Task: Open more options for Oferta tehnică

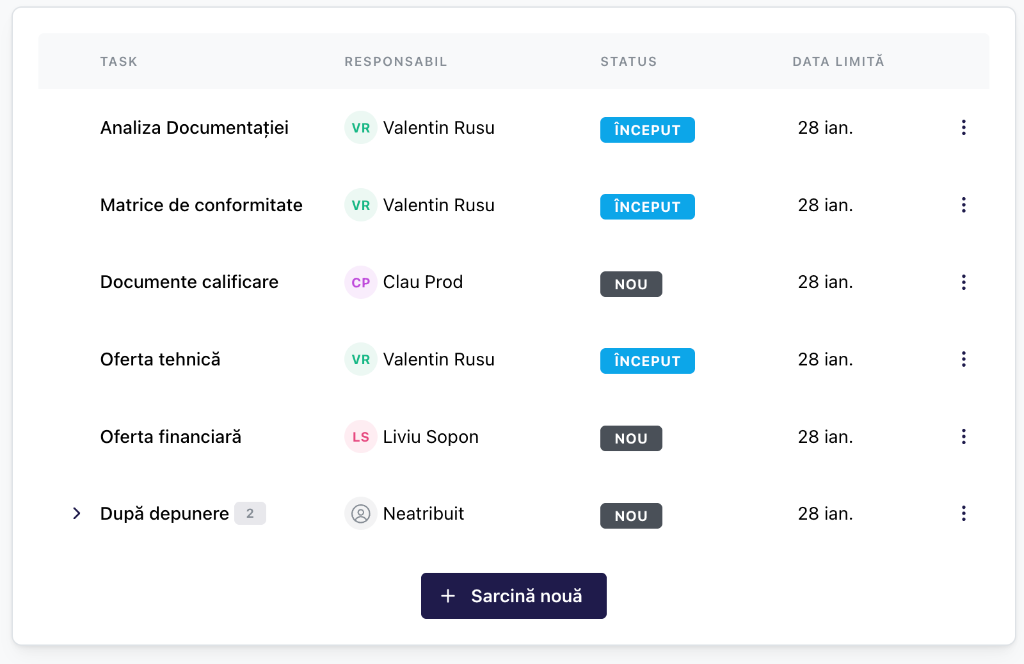Action: pyautogui.click(x=963, y=359)
